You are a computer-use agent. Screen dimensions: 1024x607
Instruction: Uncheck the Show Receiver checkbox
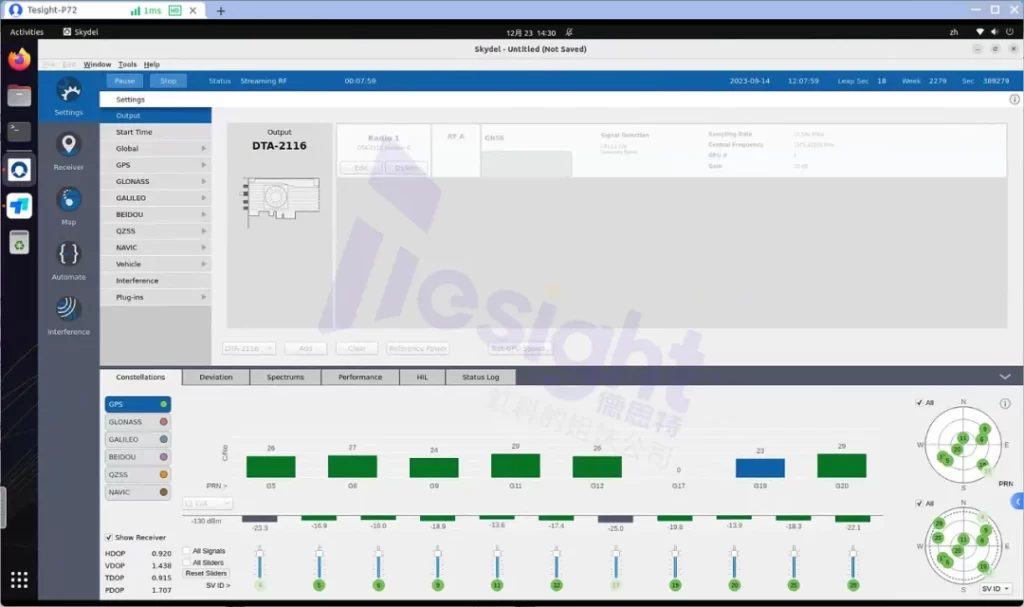click(x=109, y=537)
